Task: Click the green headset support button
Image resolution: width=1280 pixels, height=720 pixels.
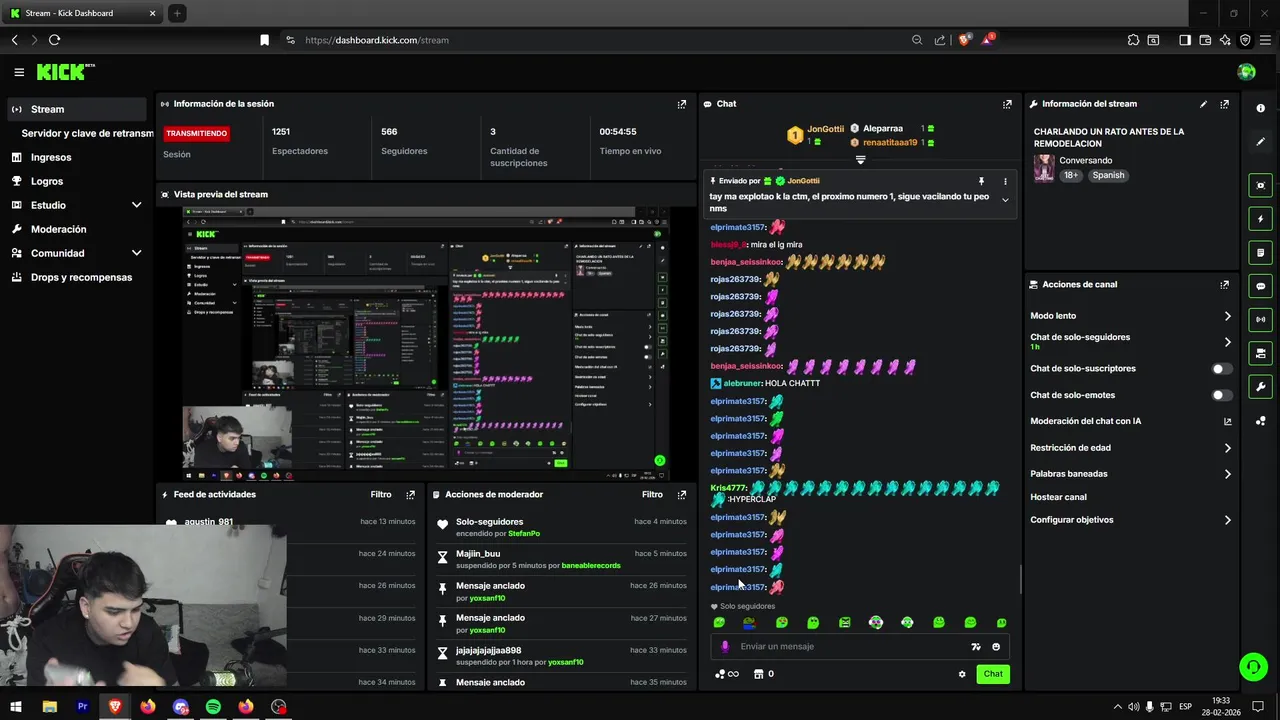Action: tap(1252, 667)
